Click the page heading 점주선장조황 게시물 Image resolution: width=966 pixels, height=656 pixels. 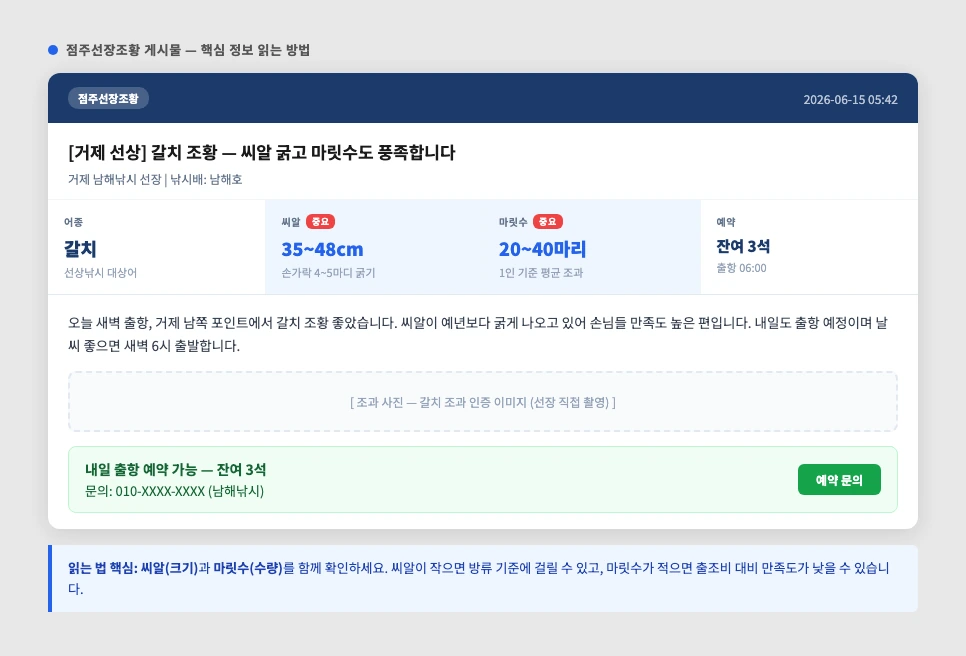pyautogui.click(x=188, y=50)
